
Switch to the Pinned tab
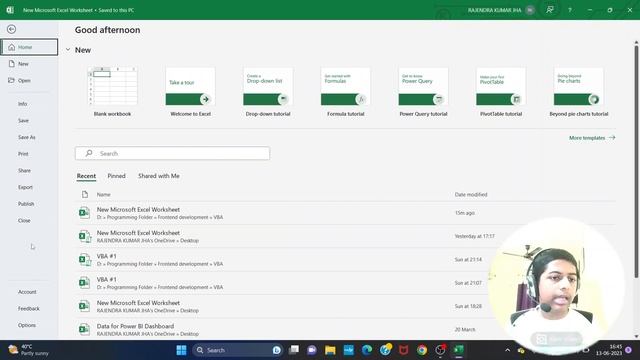click(116, 176)
